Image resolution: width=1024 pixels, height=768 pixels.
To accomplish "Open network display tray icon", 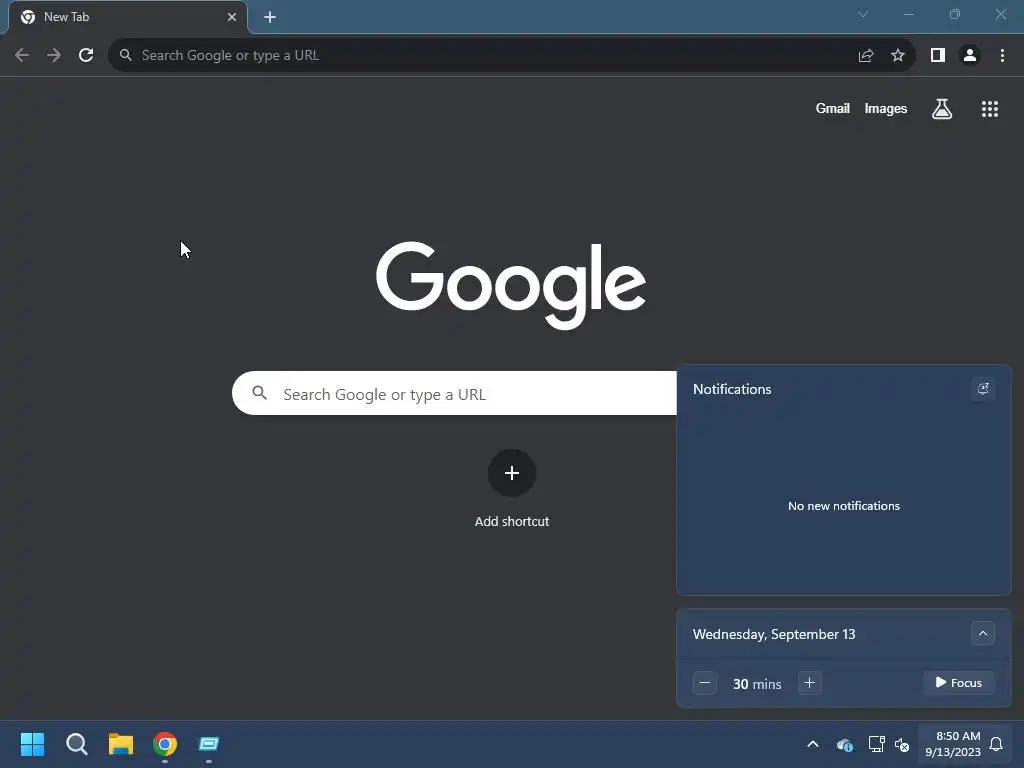I will point(876,744).
